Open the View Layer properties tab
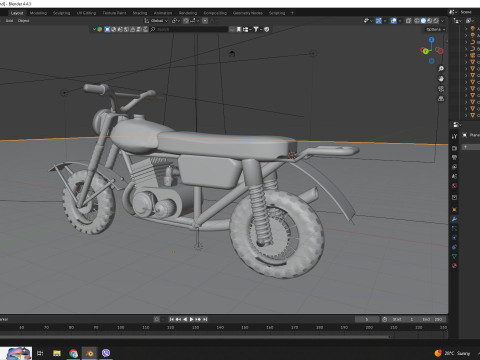 pos(454,167)
